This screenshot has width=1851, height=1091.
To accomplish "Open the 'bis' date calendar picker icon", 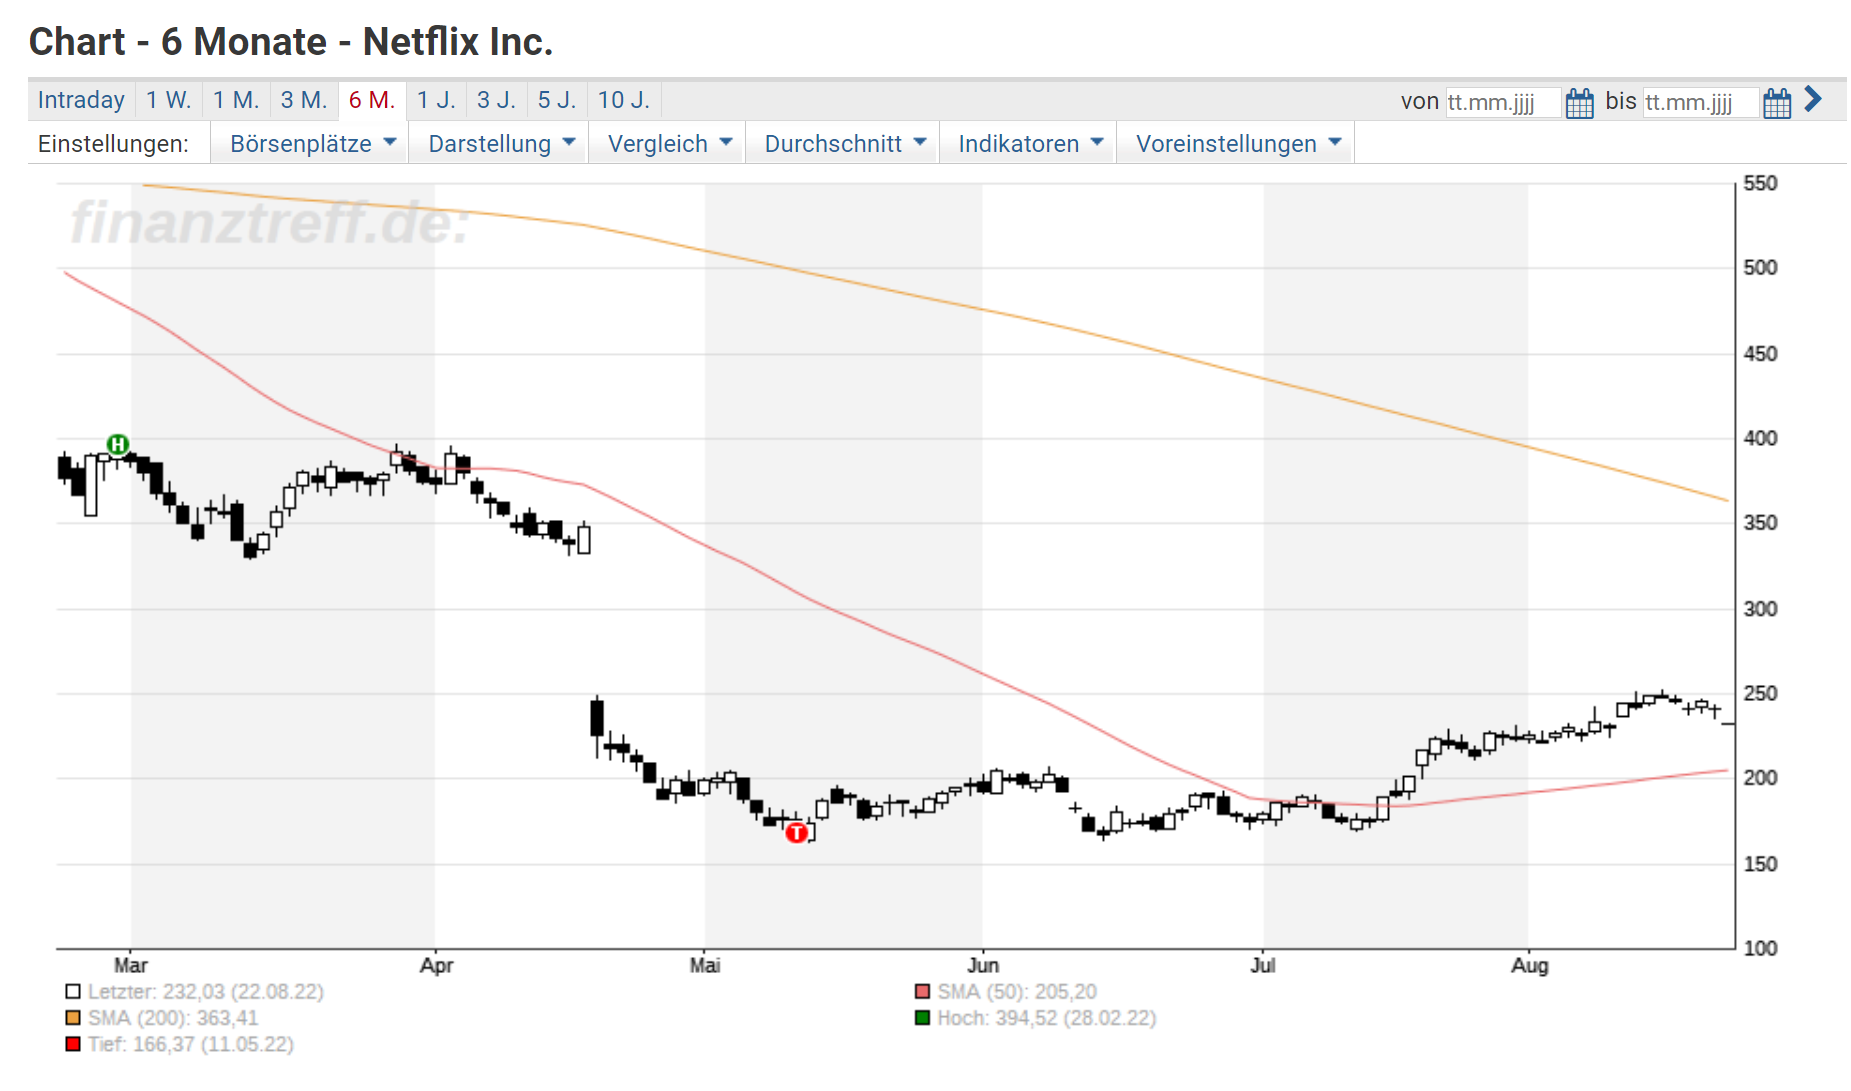I will coord(1777,102).
